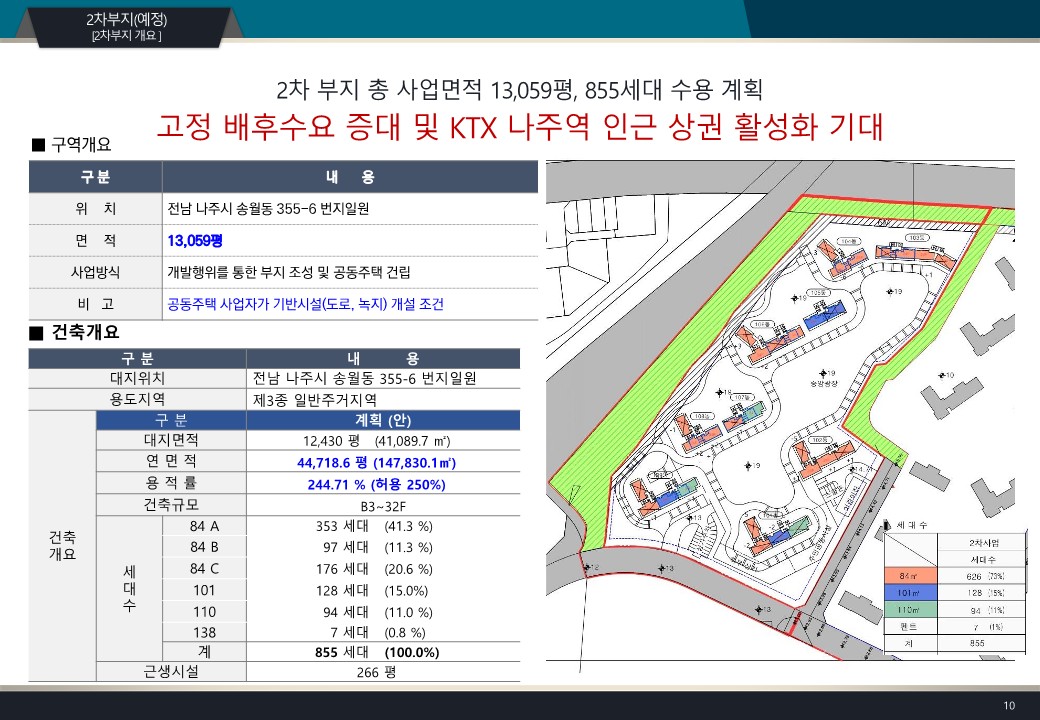Click the '84 A' unit type cell
The width and height of the screenshot is (1040, 720).
(204, 526)
